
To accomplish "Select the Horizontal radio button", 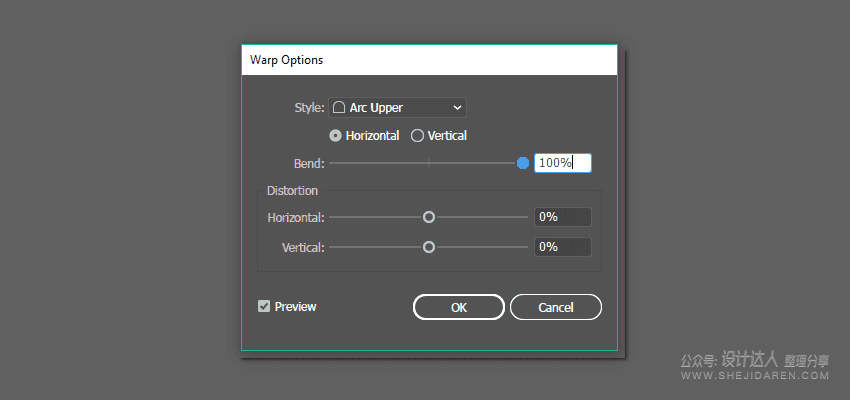I will point(336,136).
